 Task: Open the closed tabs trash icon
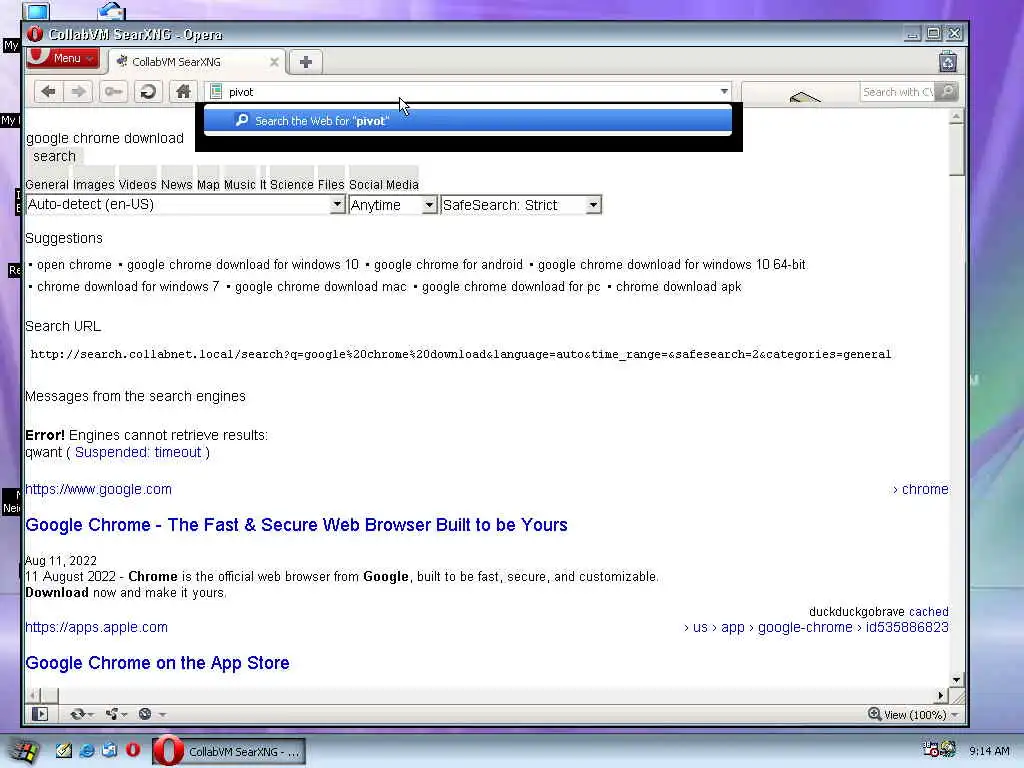coord(948,62)
